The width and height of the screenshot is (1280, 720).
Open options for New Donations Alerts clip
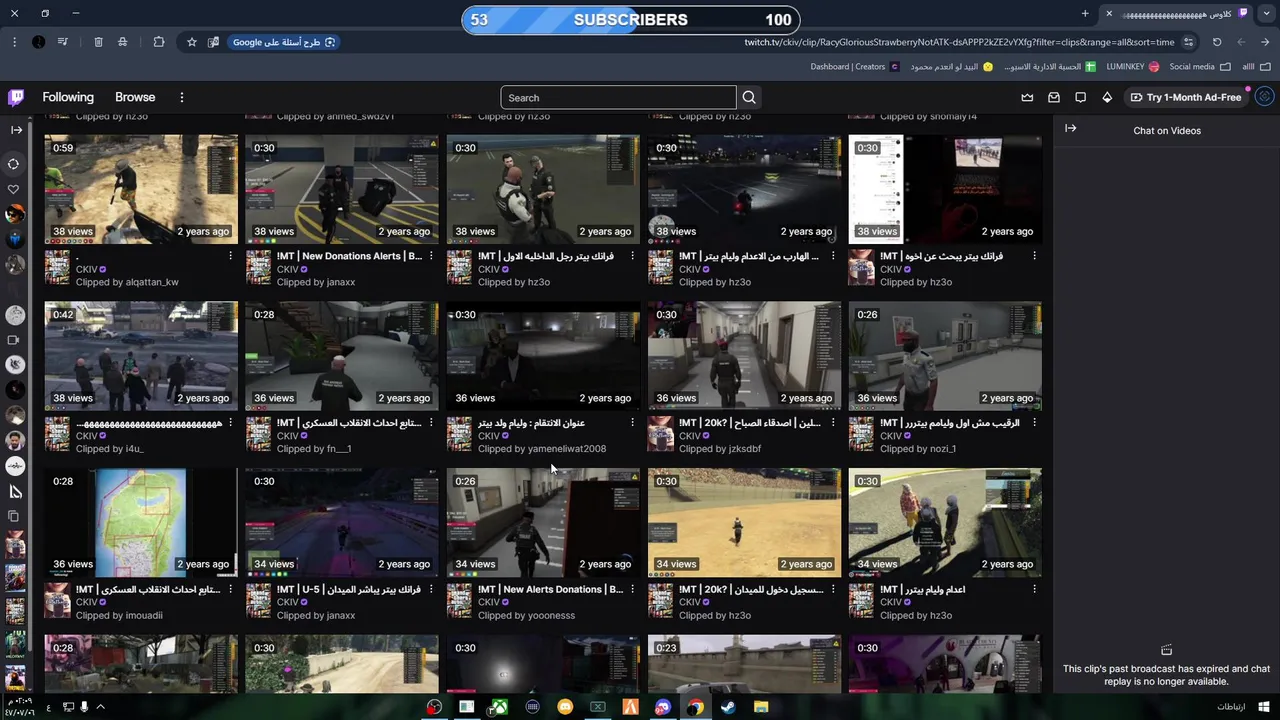tap(431, 256)
